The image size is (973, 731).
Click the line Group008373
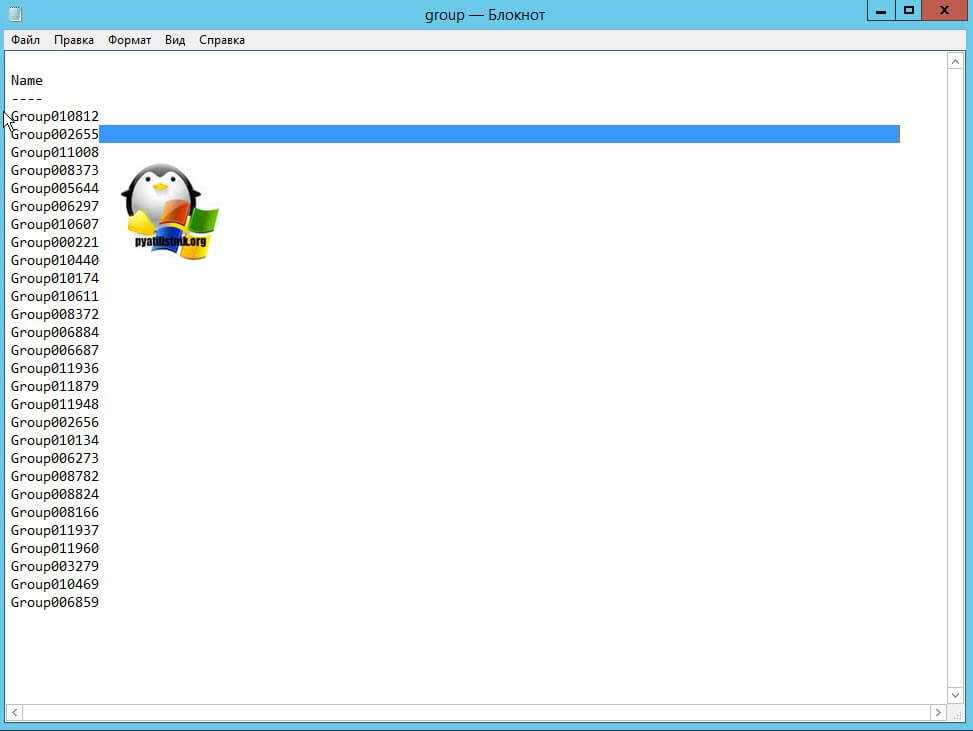coord(55,170)
